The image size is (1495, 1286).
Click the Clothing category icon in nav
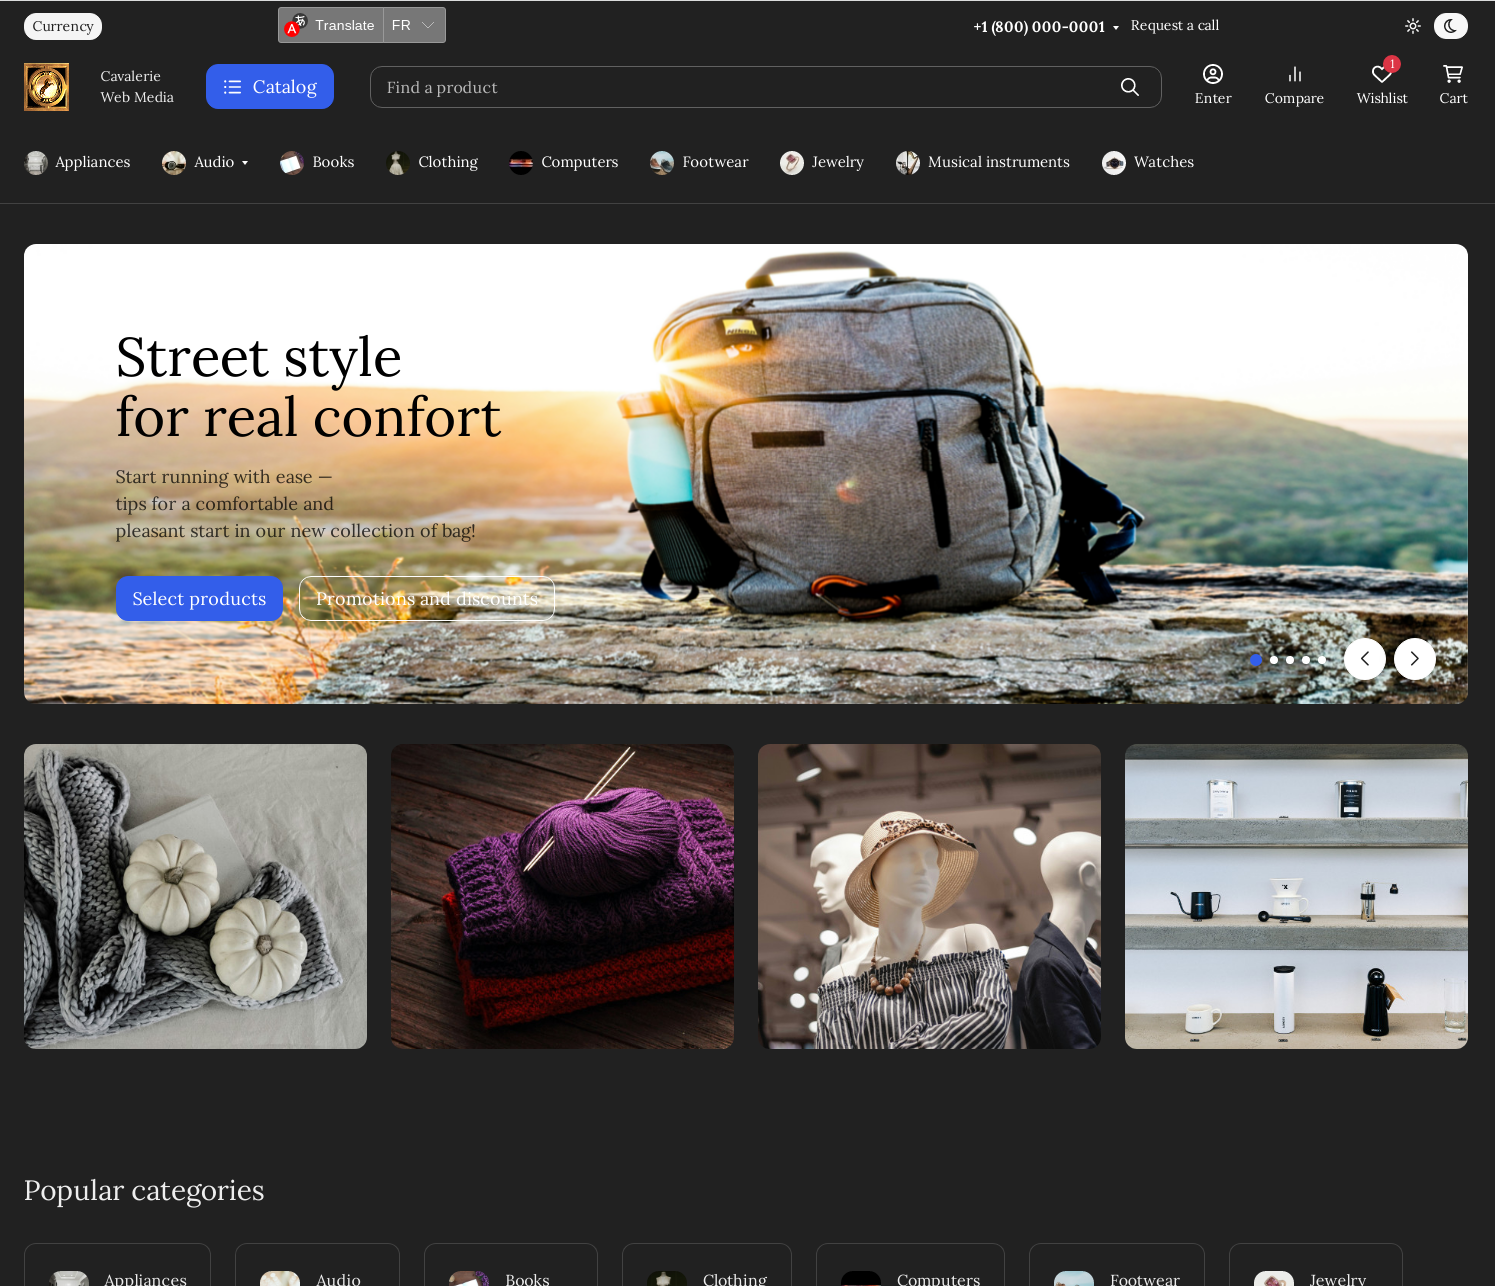click(397, 162)
